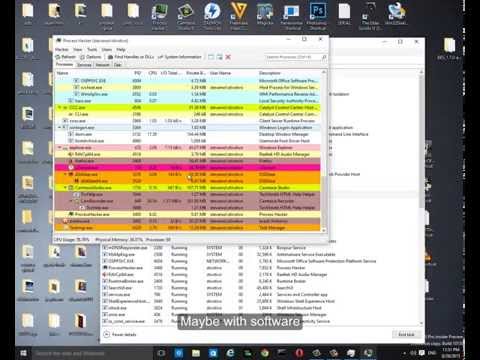Open the DAEMON Tools desktop shortcut

point(212,15)
